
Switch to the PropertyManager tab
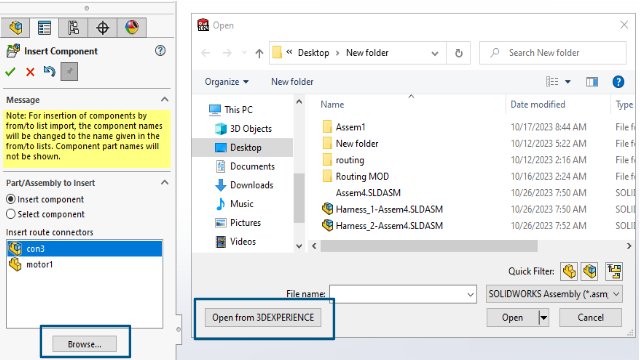tap(44, 28)
